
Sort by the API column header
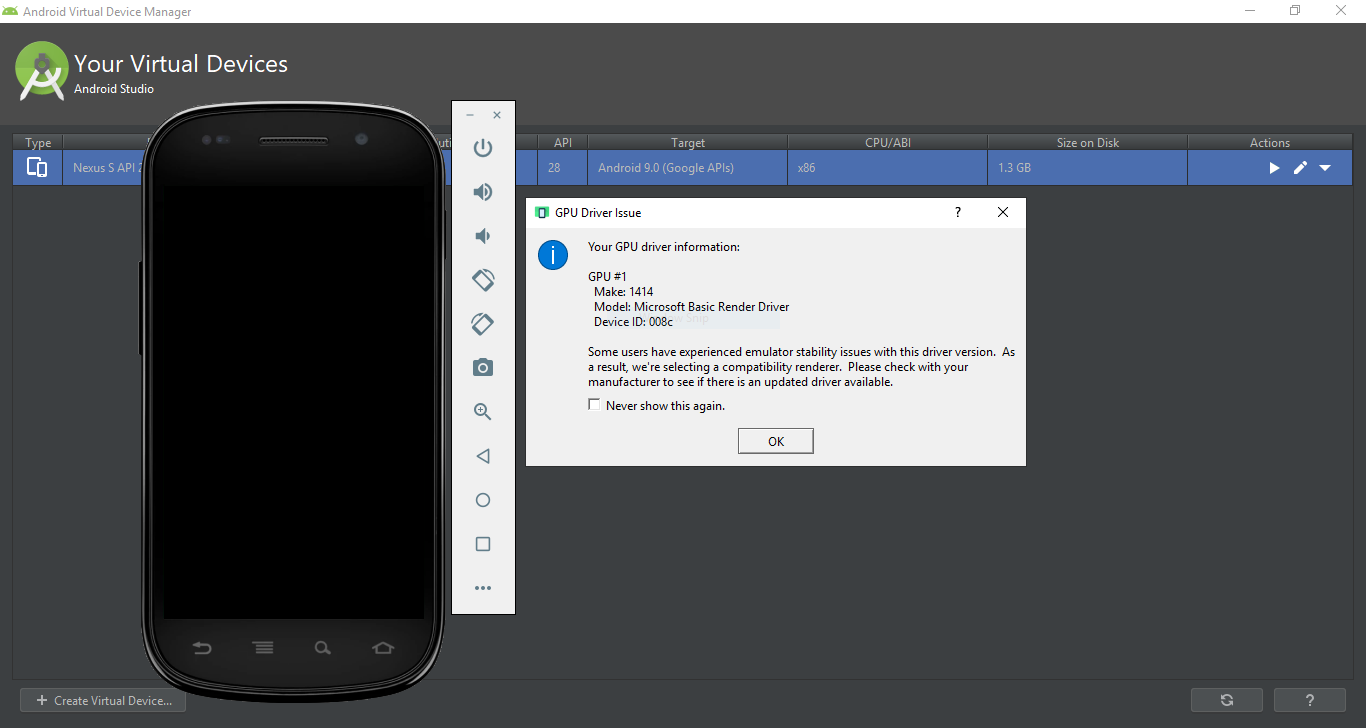pos(563,142)
